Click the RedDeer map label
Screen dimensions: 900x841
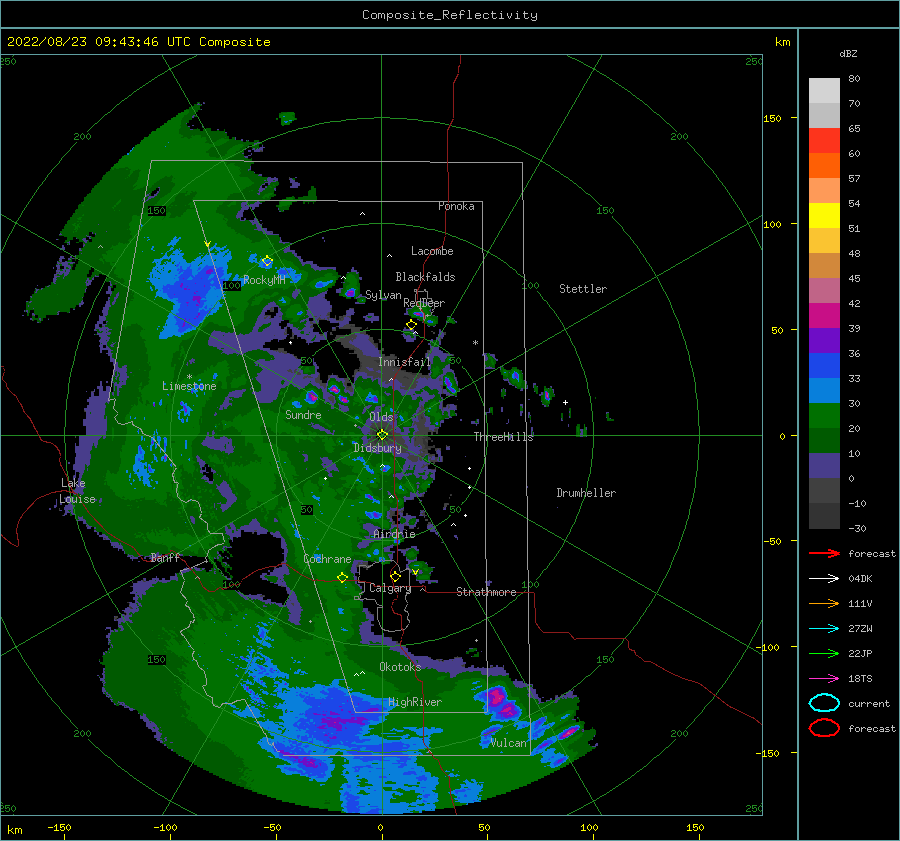coord(424,303)
